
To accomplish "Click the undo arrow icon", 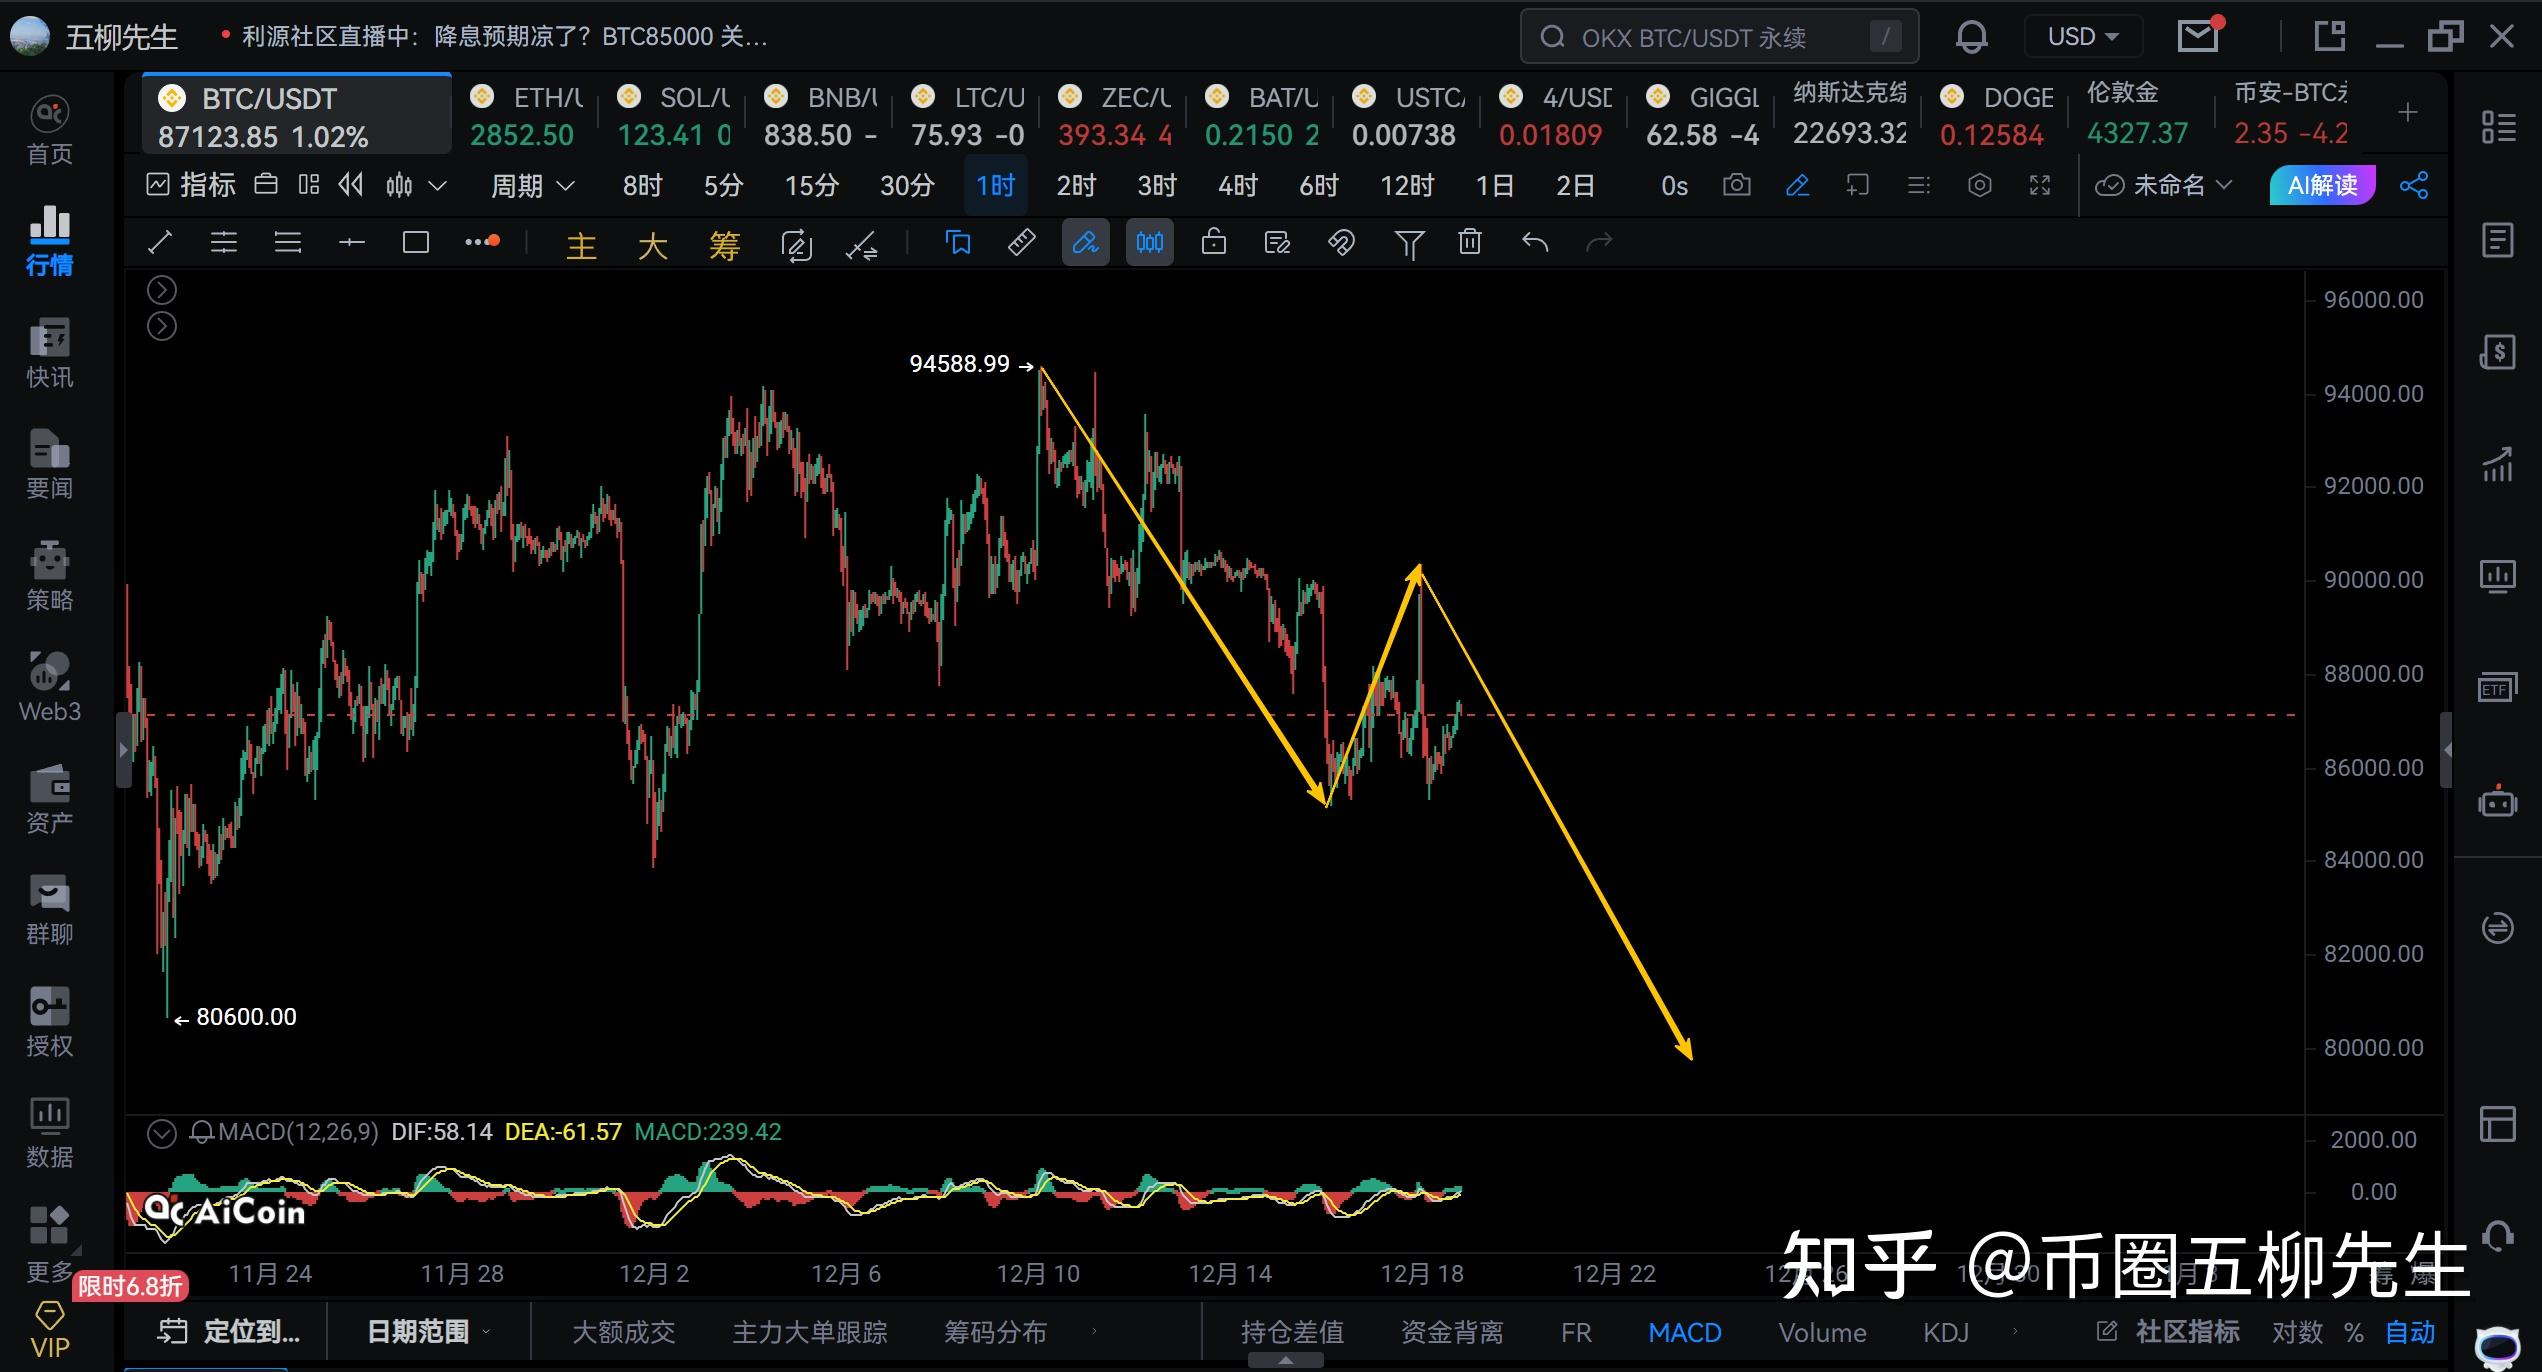I will coord(1534,243).
